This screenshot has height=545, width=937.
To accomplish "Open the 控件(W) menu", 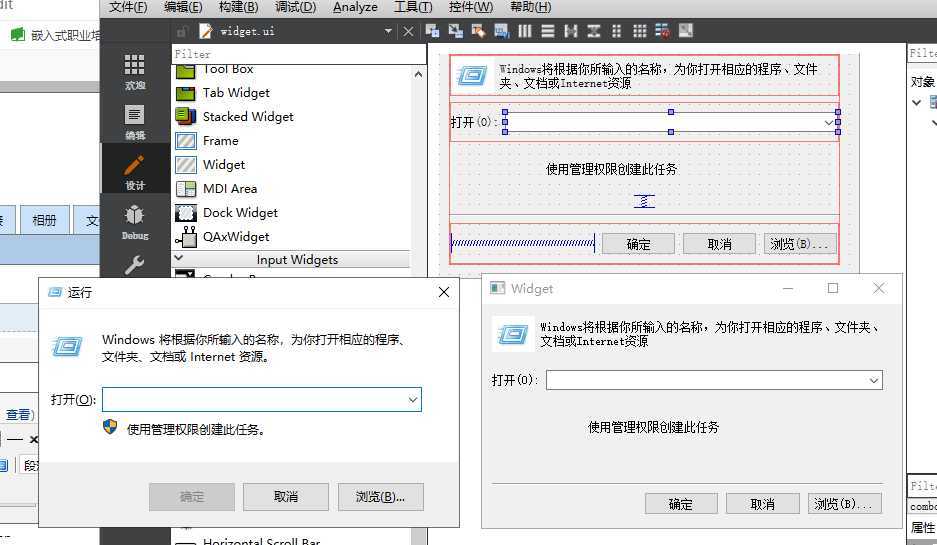I will 471,7.
